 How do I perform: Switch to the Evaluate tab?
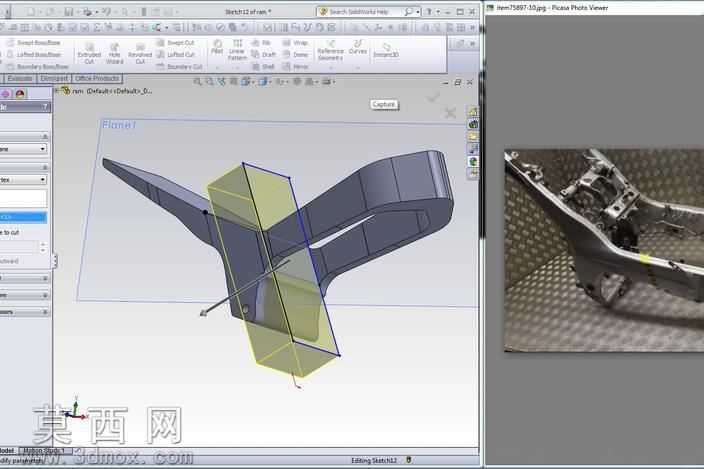(20, 79)
